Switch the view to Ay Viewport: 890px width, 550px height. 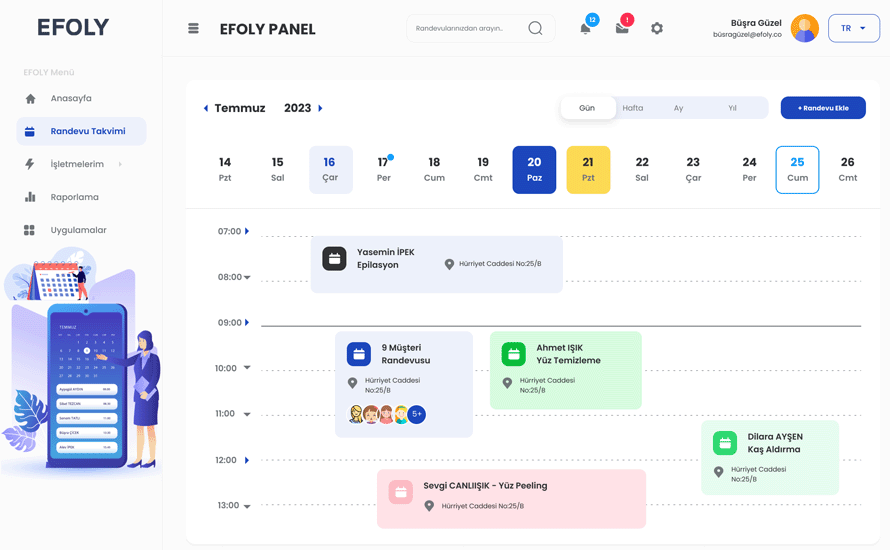click(x=678, y=108)
